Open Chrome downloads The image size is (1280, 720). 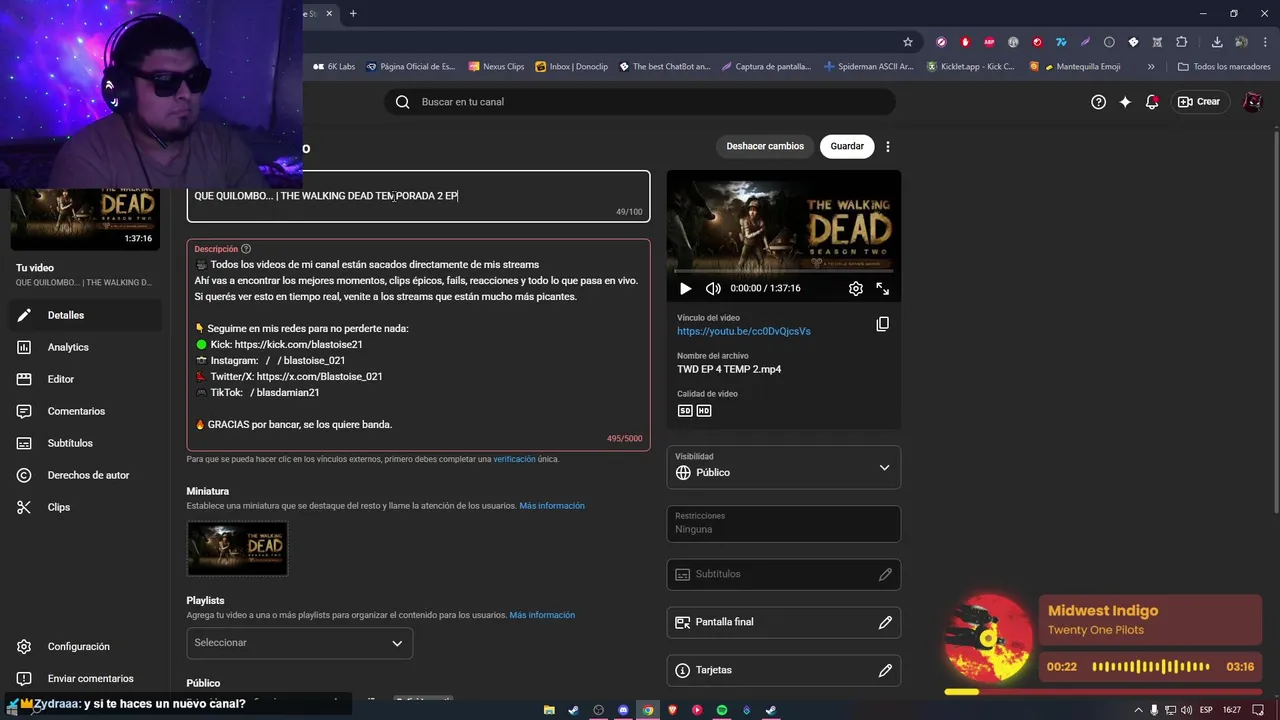coord(1217,42)
